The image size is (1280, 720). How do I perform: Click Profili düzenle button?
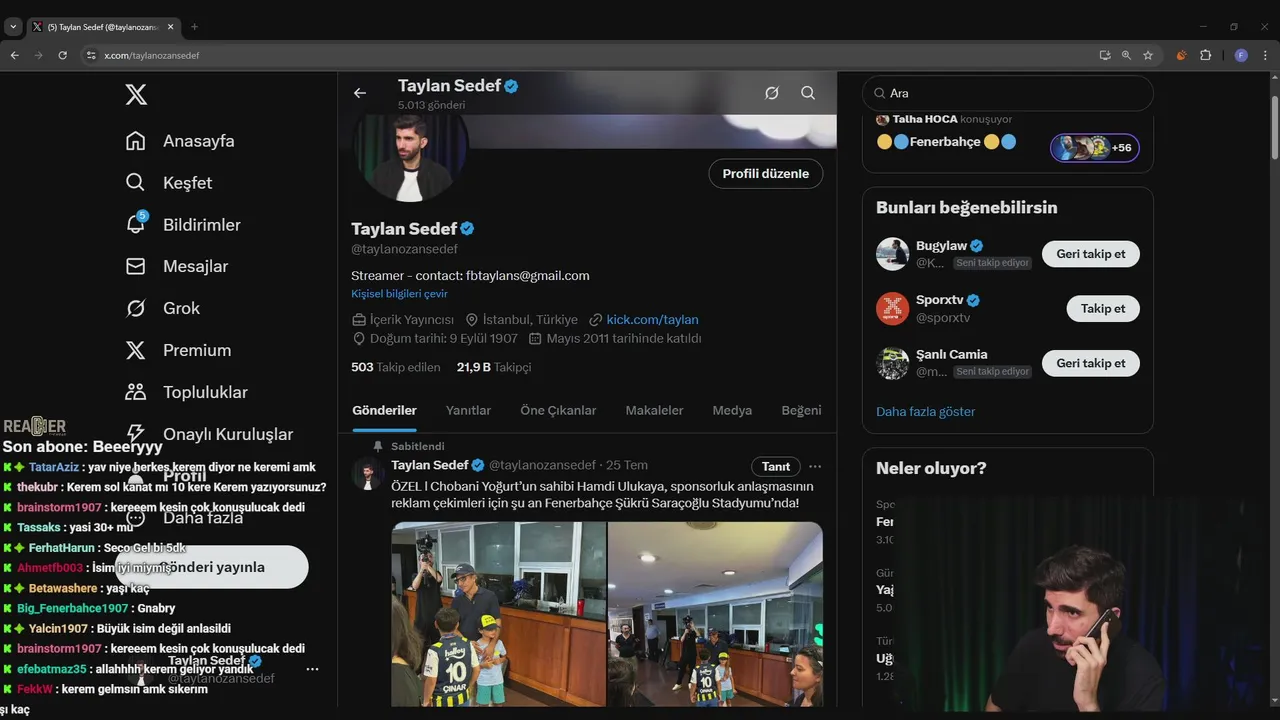[x=766, y=174]
